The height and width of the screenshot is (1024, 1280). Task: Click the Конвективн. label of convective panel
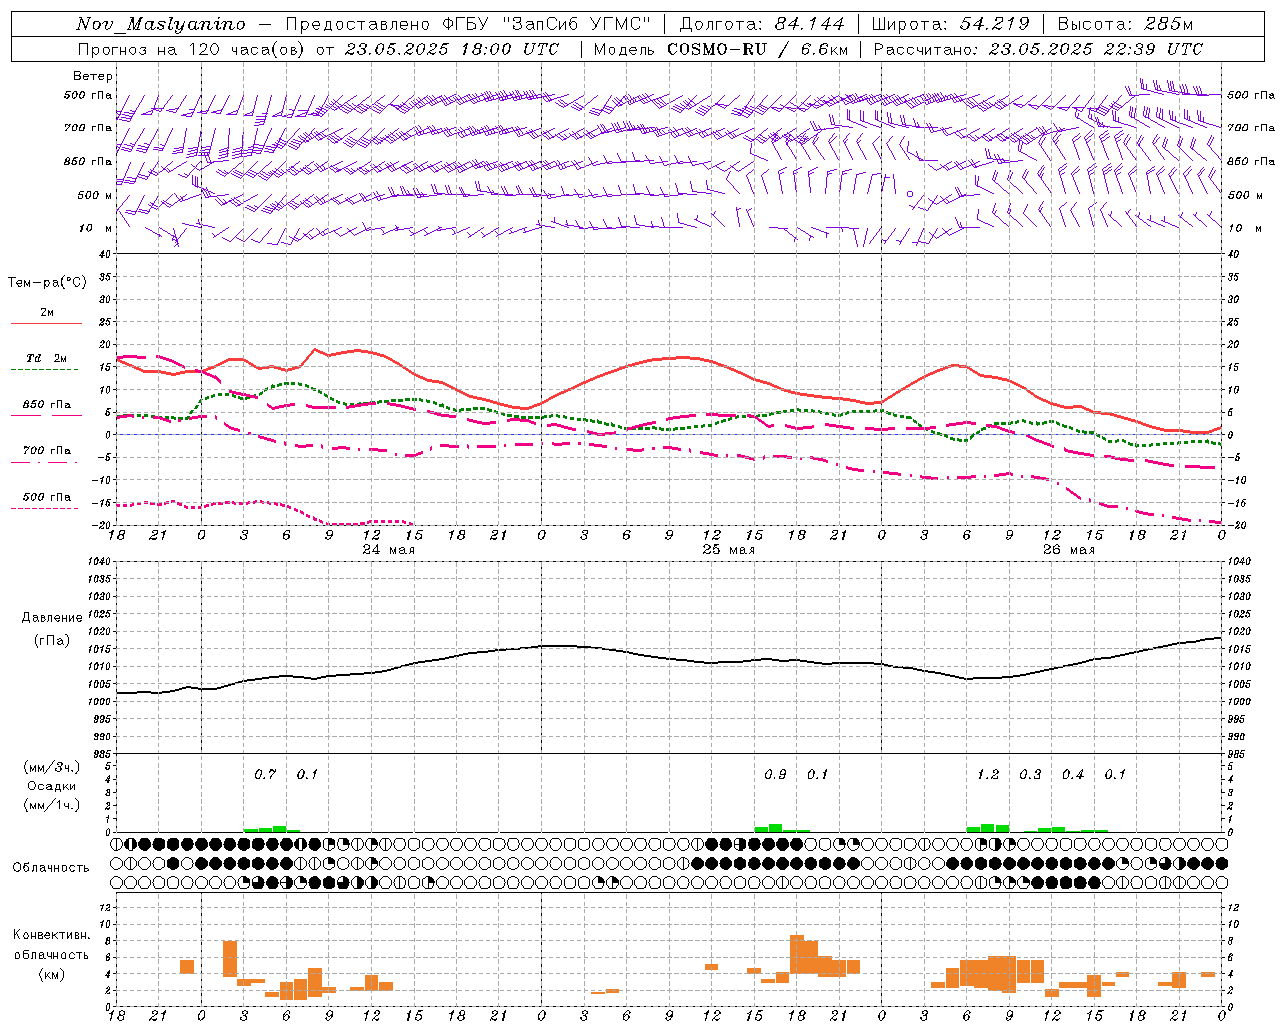point(51,935)
